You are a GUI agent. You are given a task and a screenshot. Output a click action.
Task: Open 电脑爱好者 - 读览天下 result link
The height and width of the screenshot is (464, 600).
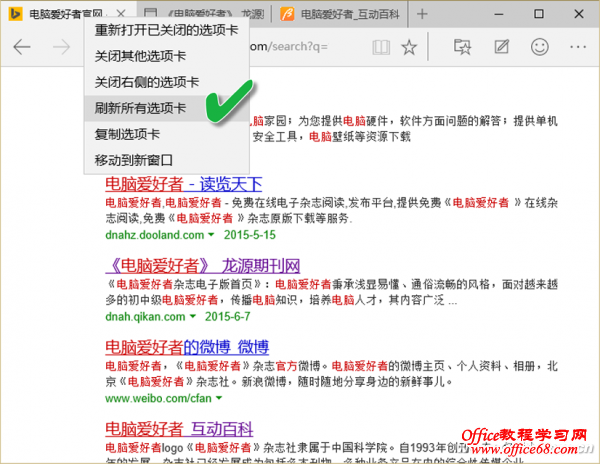[x=184, y=184]
